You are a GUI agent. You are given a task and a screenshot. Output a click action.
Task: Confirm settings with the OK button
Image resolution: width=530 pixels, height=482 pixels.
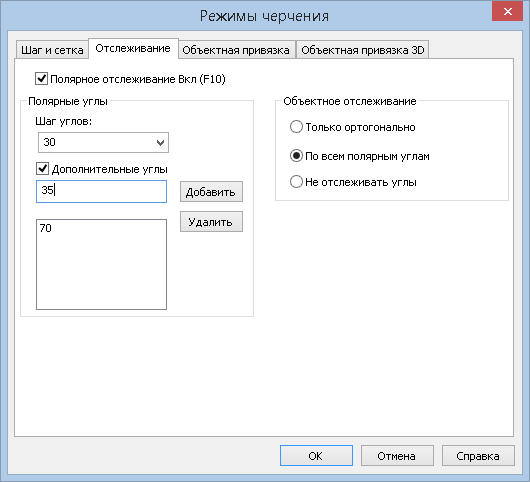pyautogui.click(x=316, y=456)
